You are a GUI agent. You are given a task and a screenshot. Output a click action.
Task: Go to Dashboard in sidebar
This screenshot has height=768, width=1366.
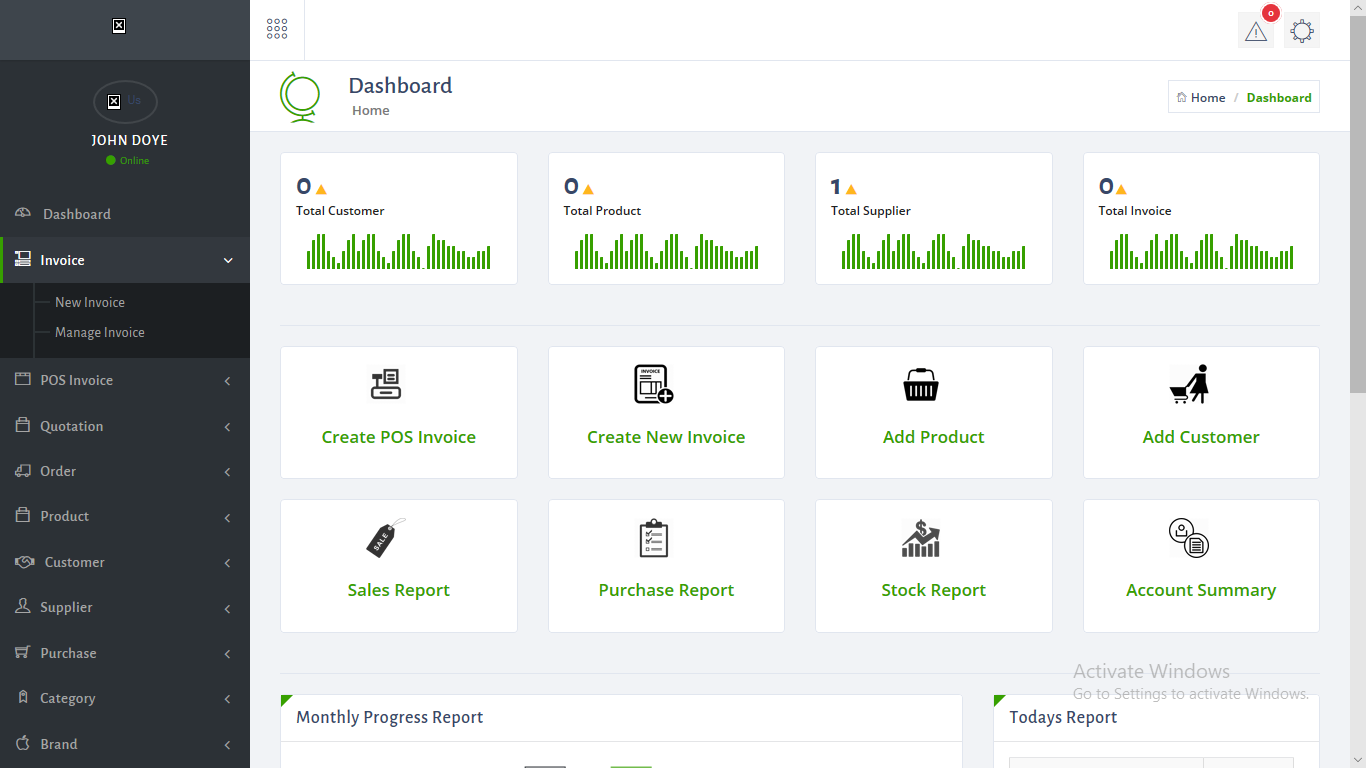click(x=77, y=214)
